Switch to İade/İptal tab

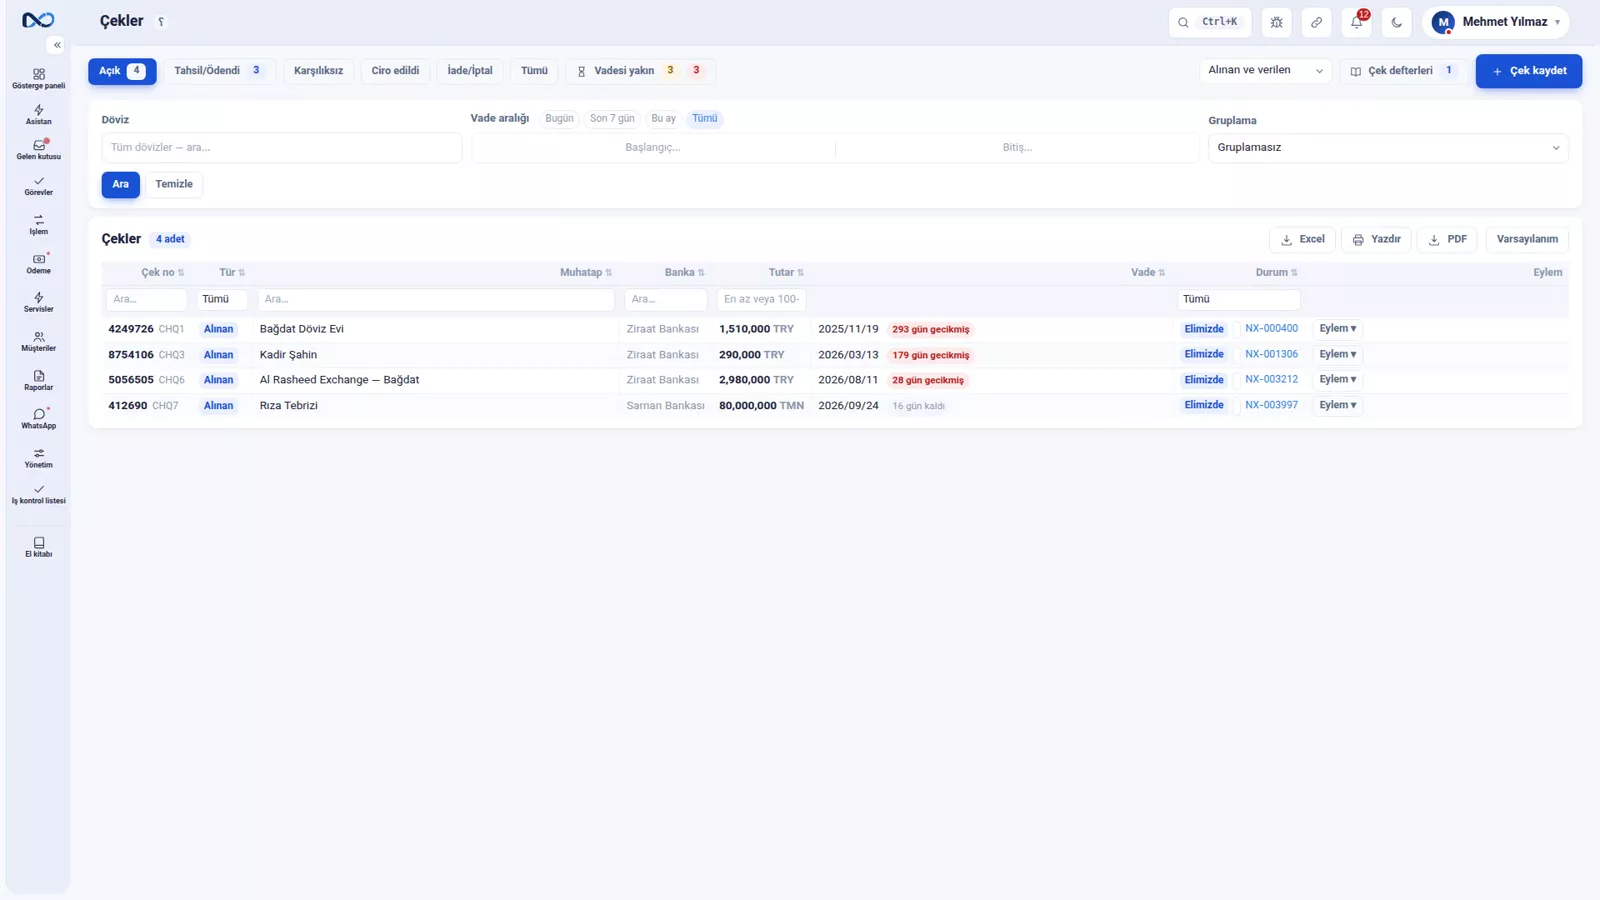pyautogui.click(x=470, y=71)
